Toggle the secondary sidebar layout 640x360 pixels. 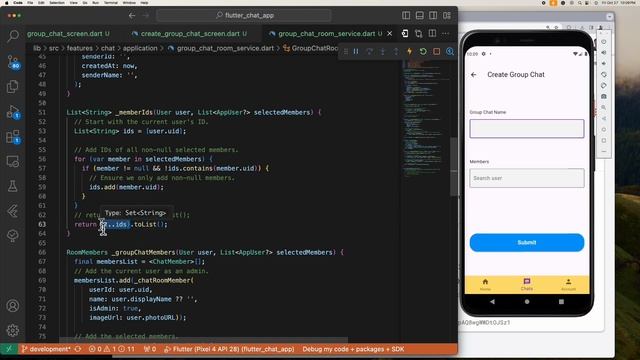click(433, 16)
